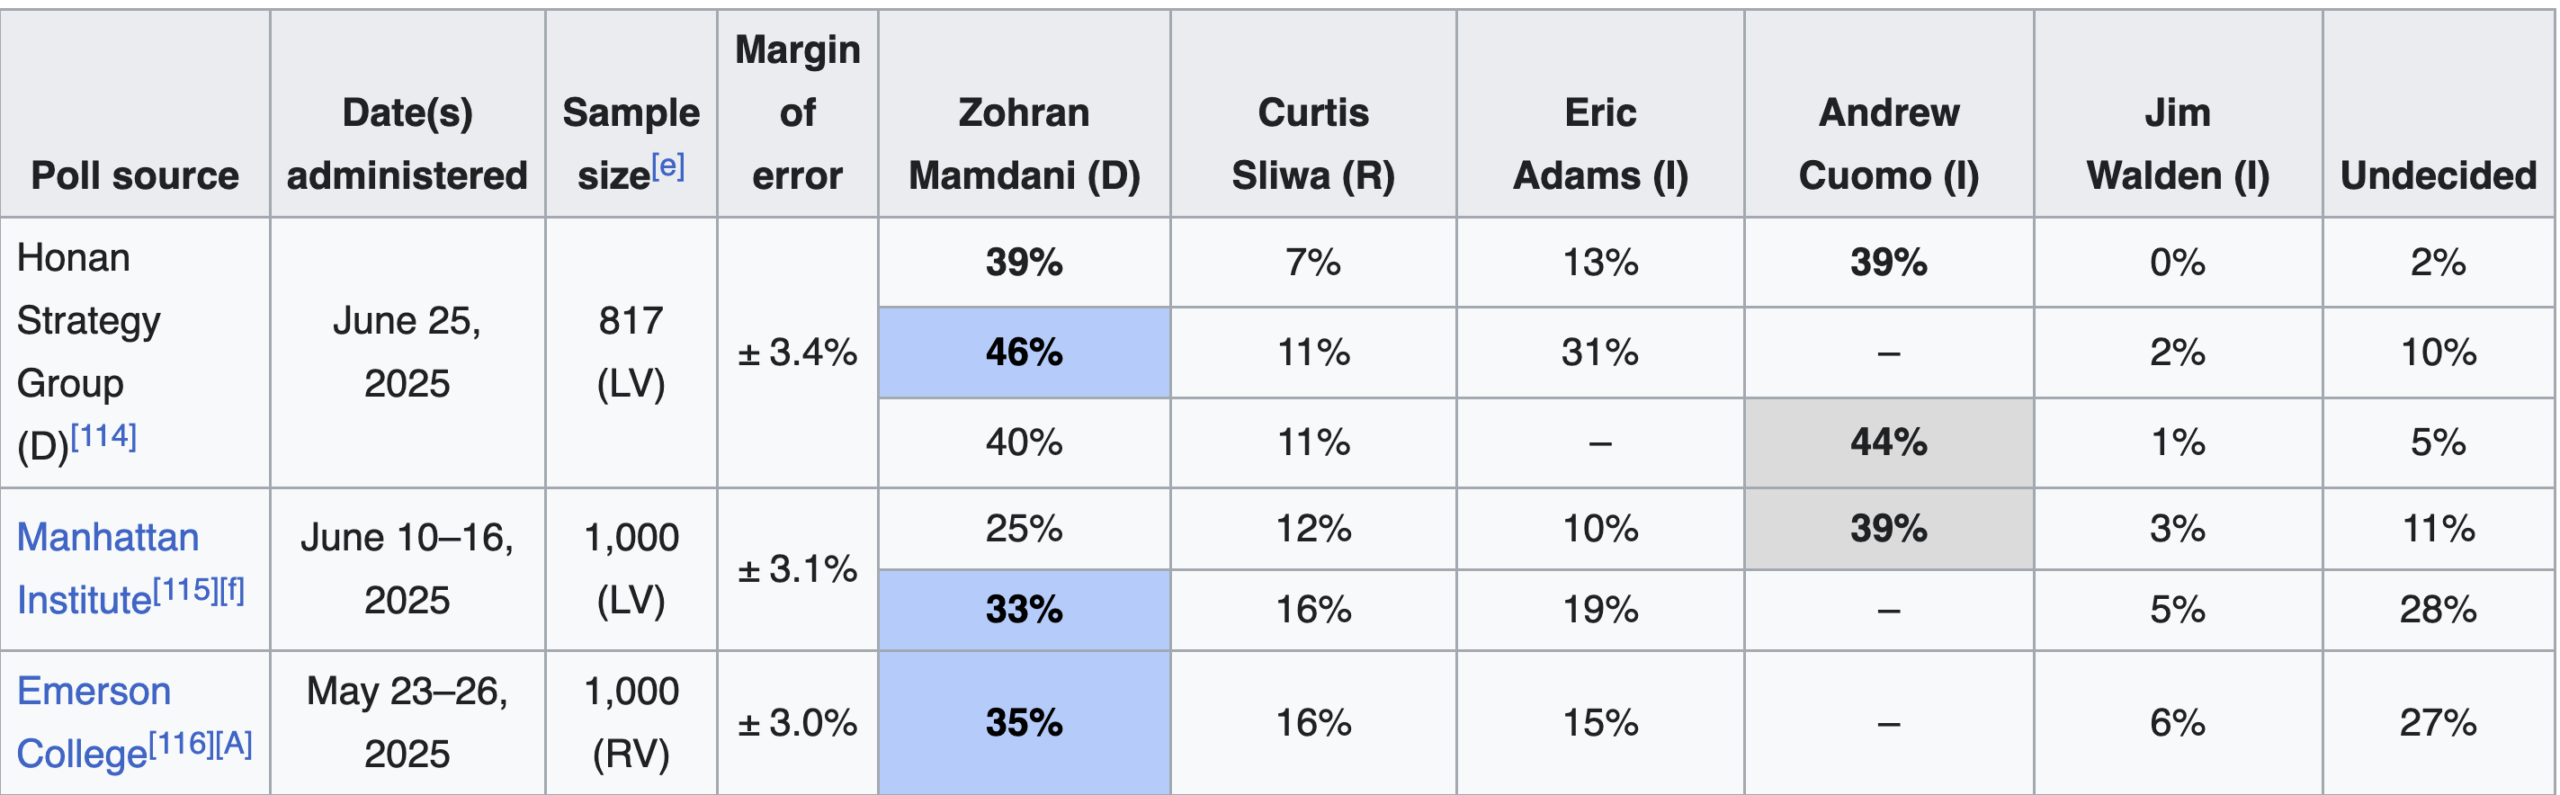Screen dimensions: 2560x795
Task: Open the Emerson College link
Action: (x=94, y=692)
